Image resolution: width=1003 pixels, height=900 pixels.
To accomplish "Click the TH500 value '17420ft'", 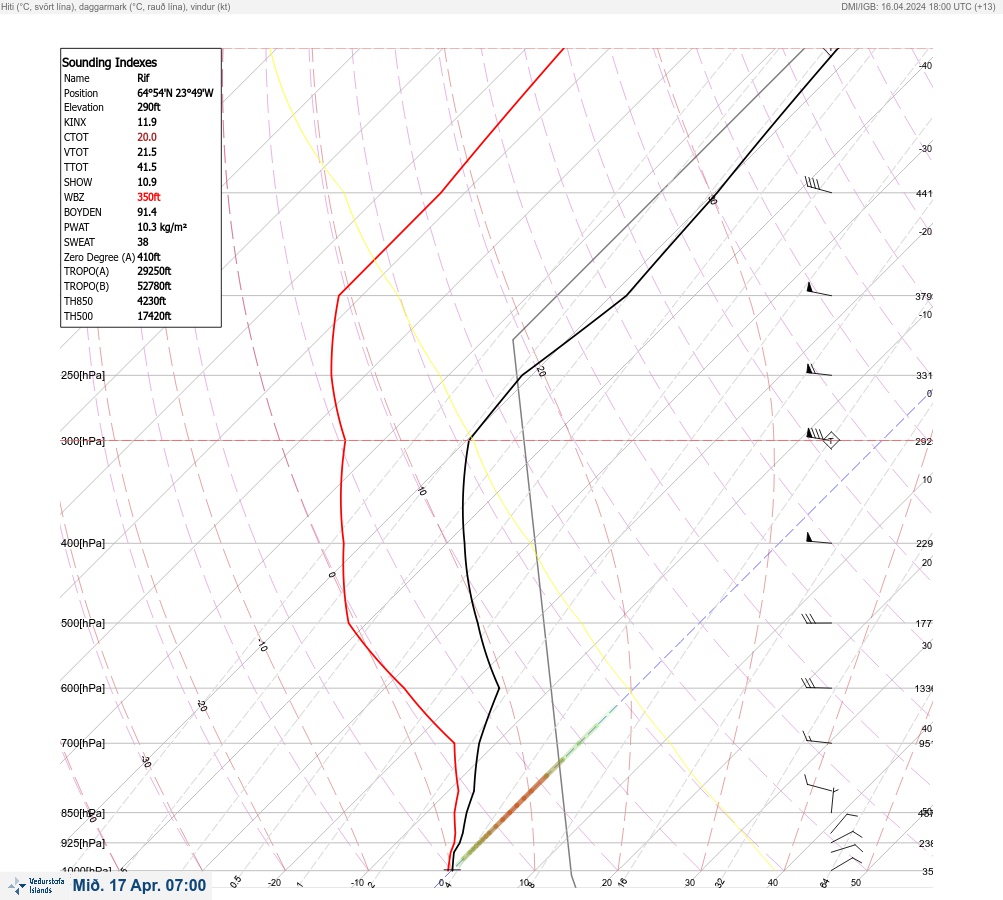I will (x=154, y=316).
